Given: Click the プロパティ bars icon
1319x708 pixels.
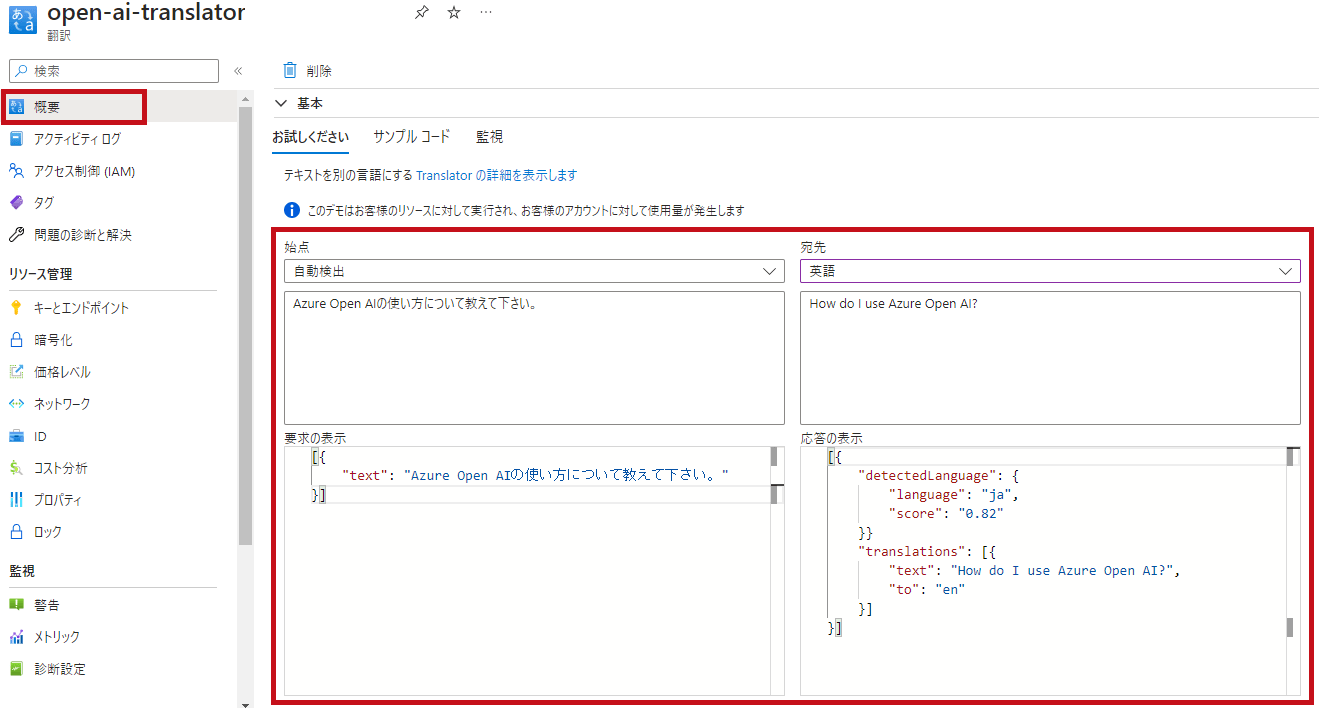Looking at the screenshot, I should [16, 500].
